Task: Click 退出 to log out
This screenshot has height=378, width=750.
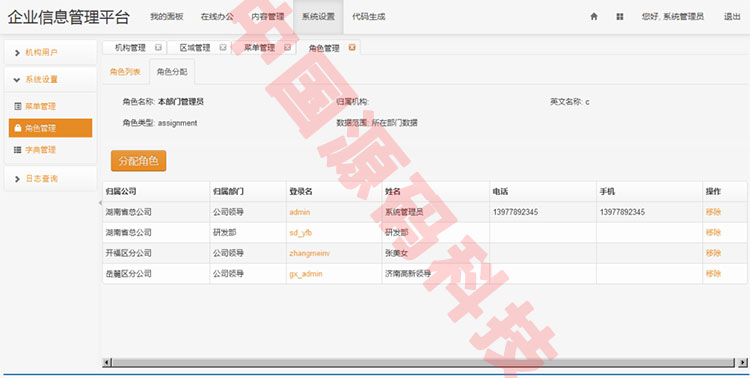Action: pos(732,16)
